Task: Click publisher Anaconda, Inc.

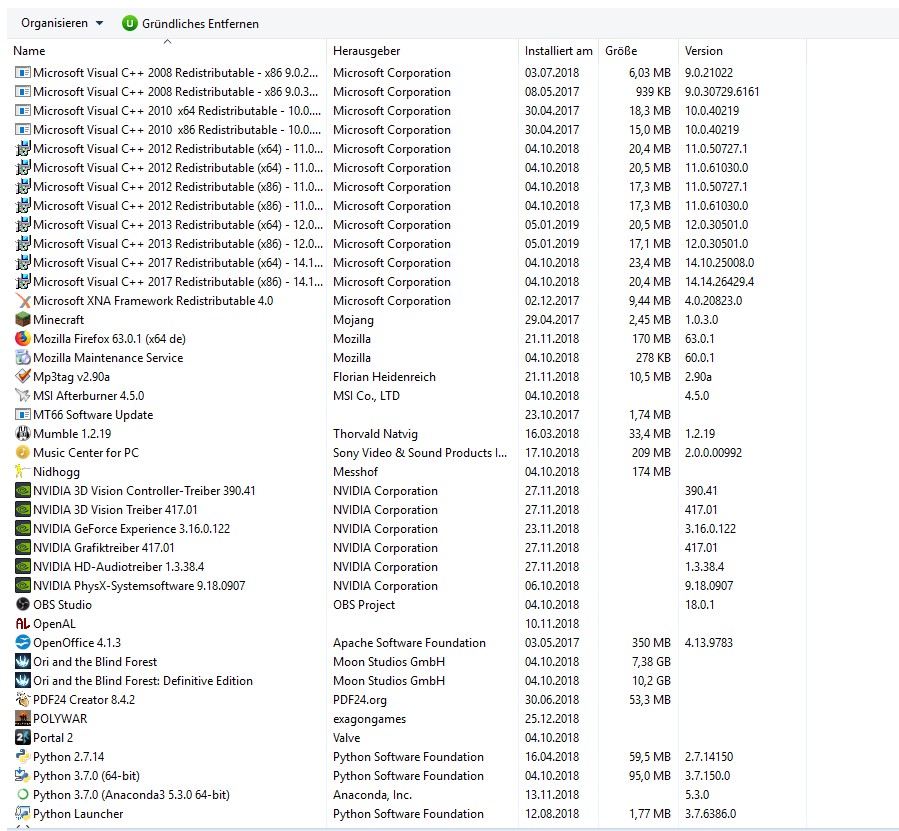Action: pyautogui.click(x=372, y=794)
